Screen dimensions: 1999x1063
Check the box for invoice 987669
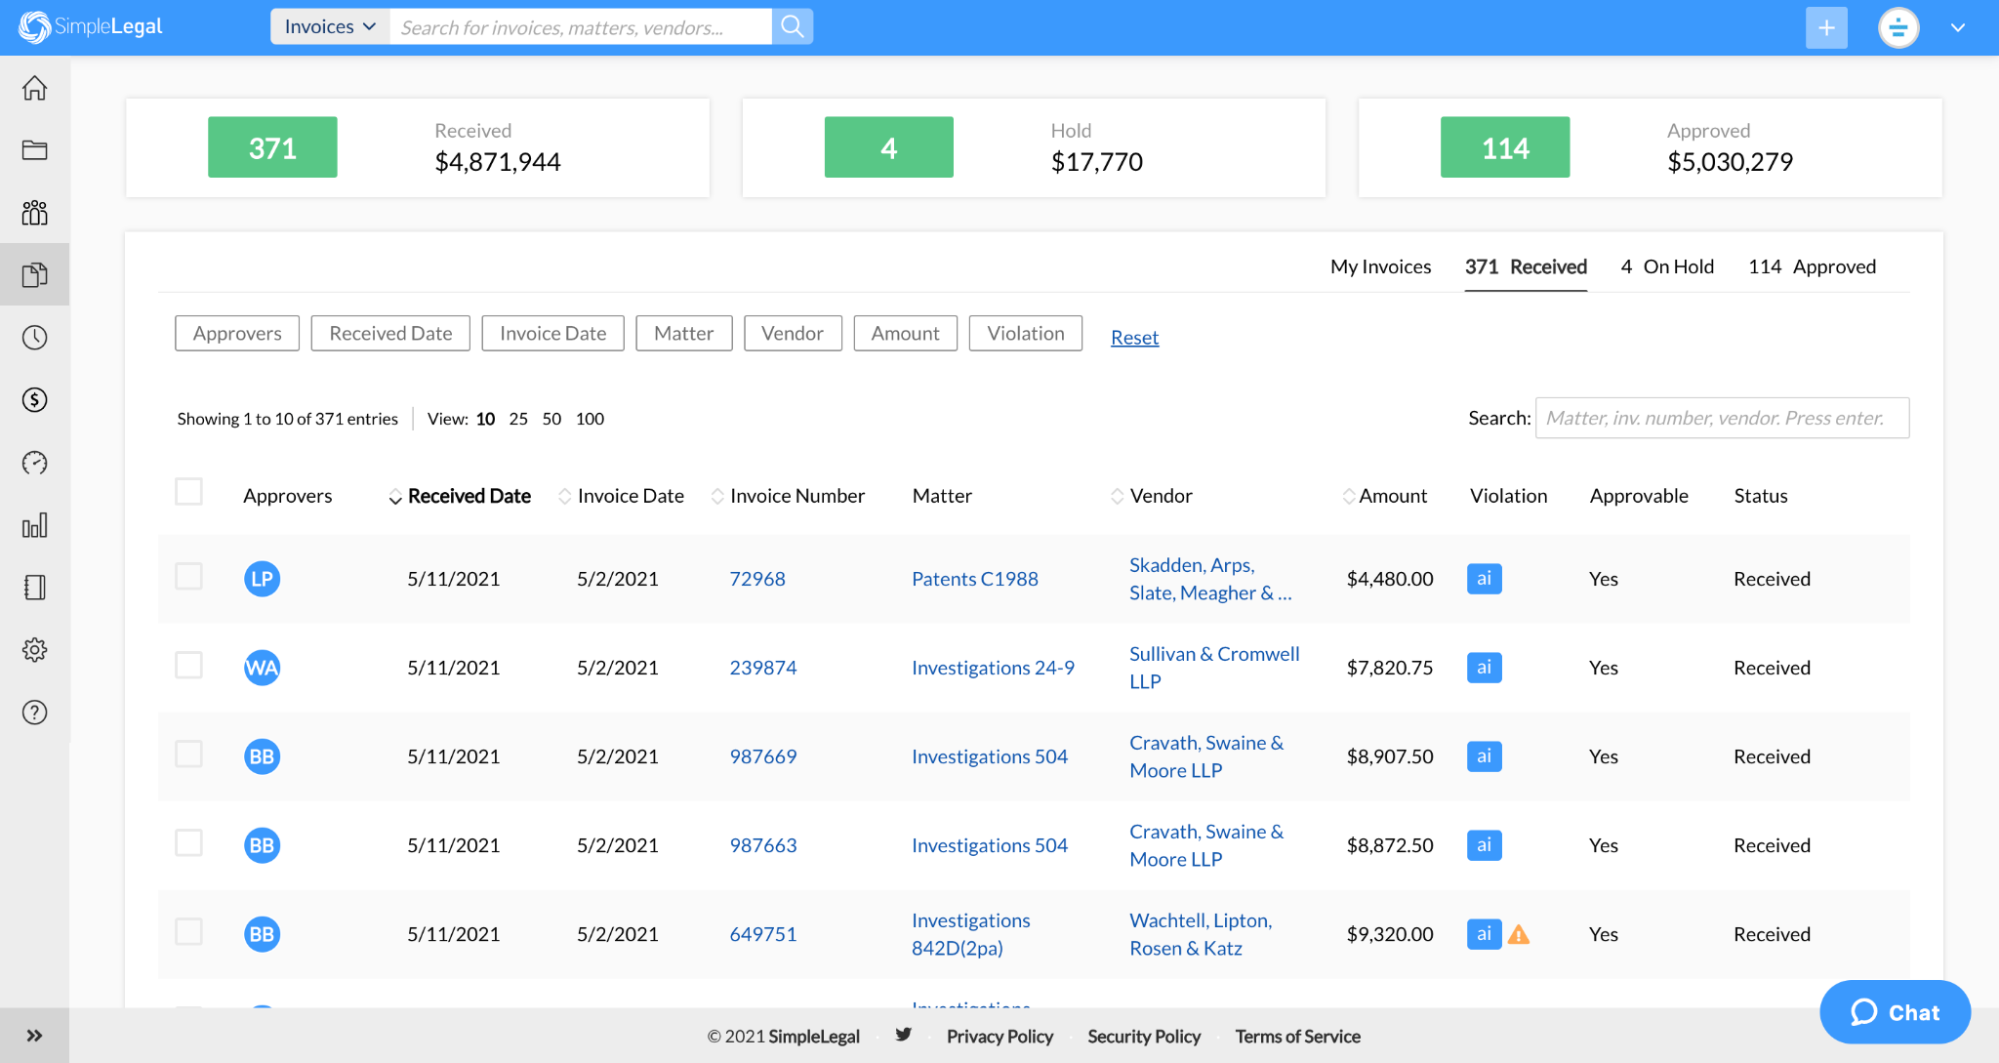[188, 753]
